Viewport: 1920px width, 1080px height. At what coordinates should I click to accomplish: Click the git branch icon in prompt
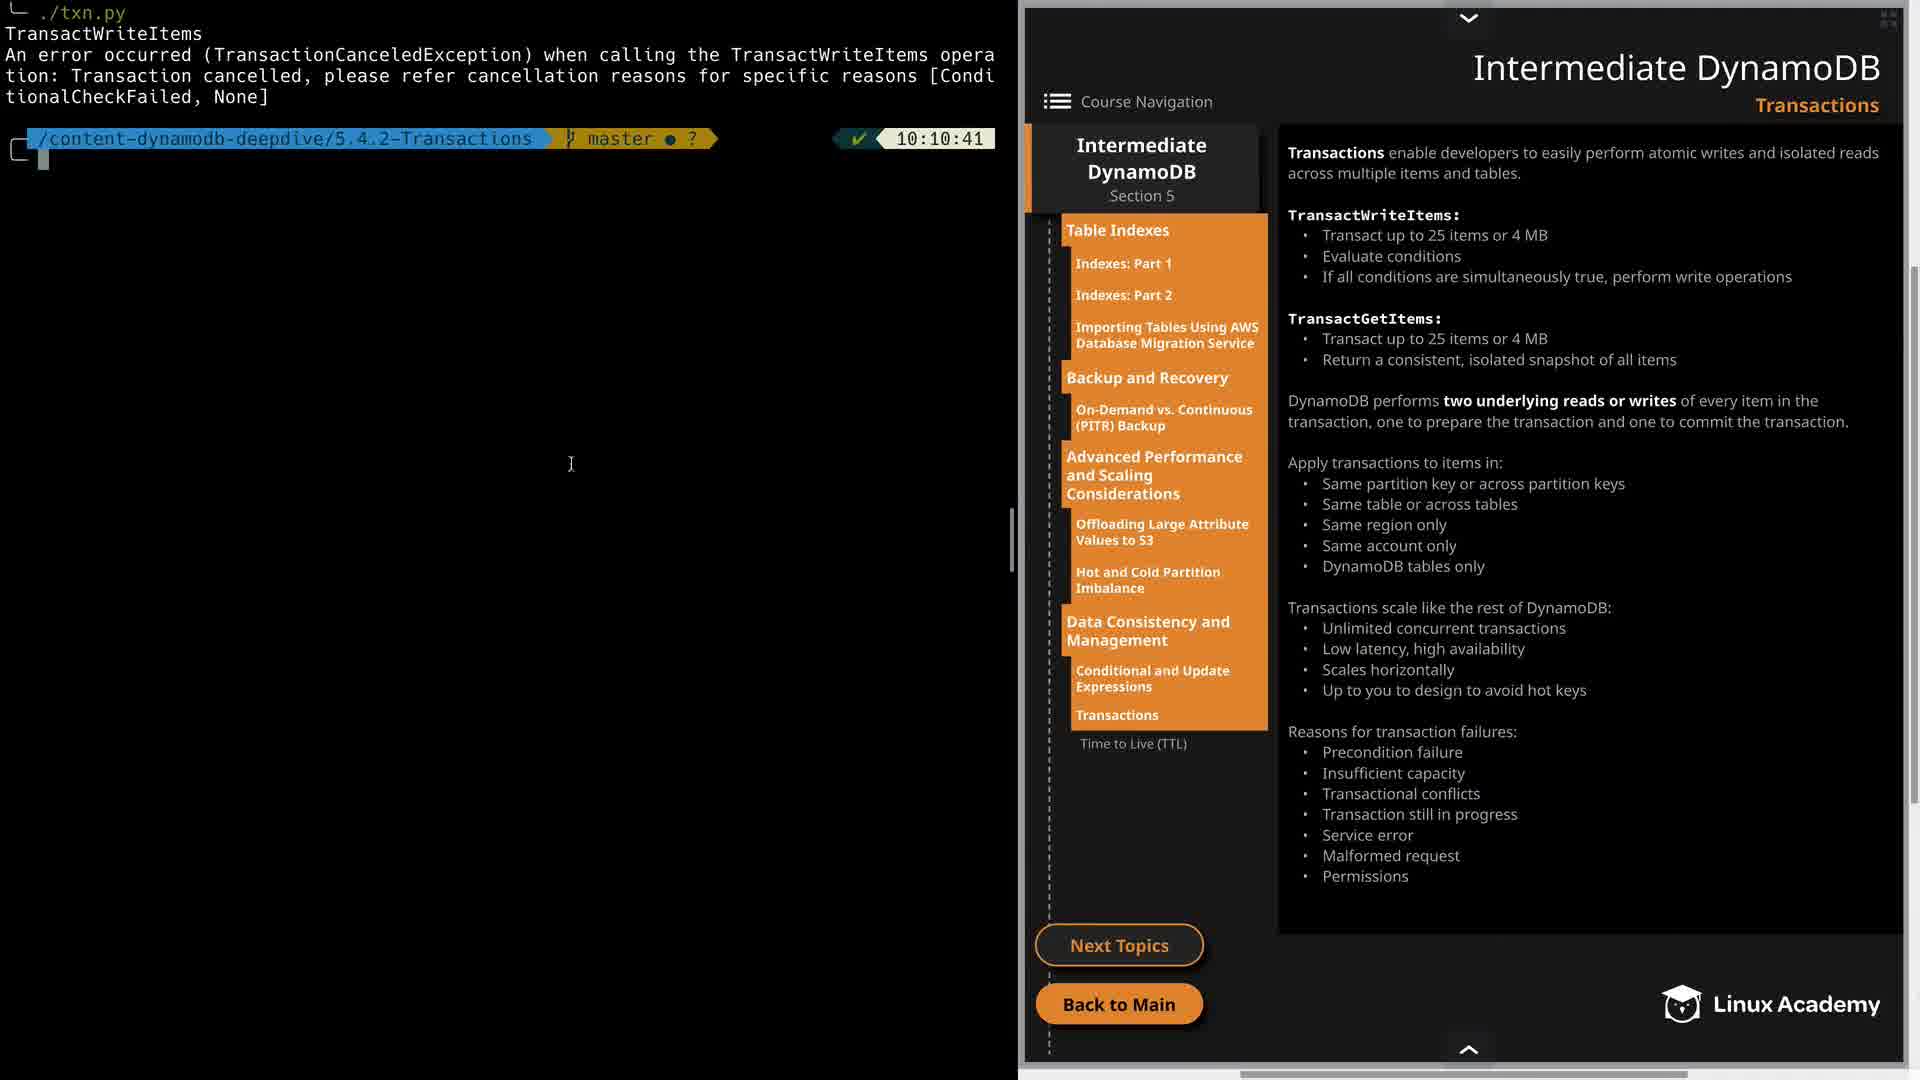(571, 139)
